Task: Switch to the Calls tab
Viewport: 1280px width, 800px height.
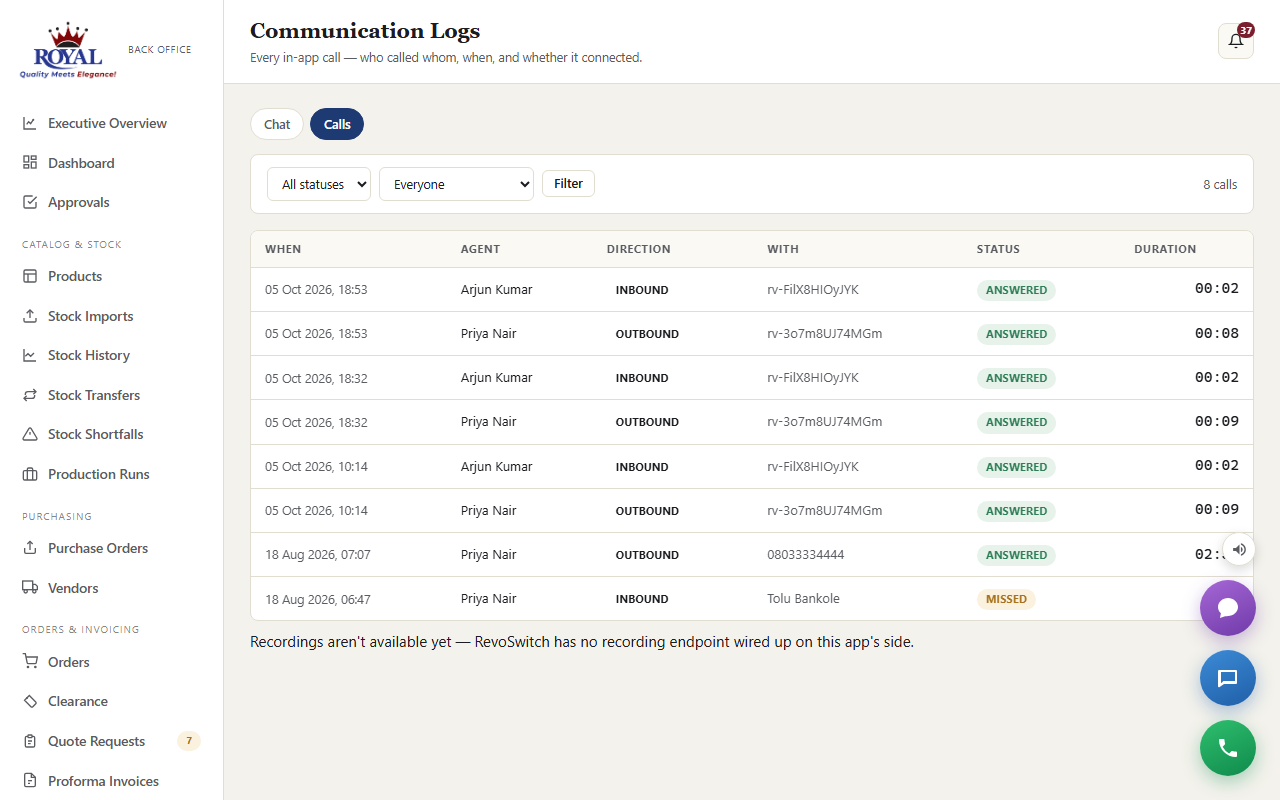Action: tap(337, 124)
